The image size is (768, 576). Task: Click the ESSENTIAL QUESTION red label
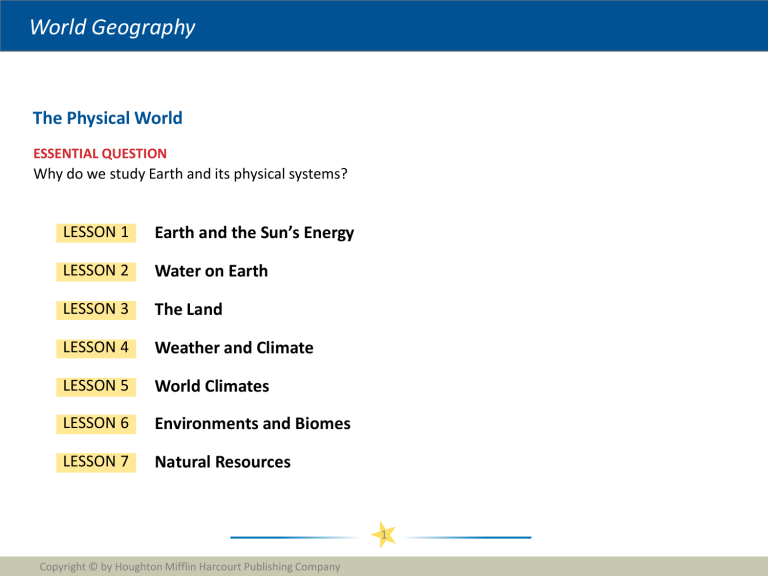[x=100, y=154]
